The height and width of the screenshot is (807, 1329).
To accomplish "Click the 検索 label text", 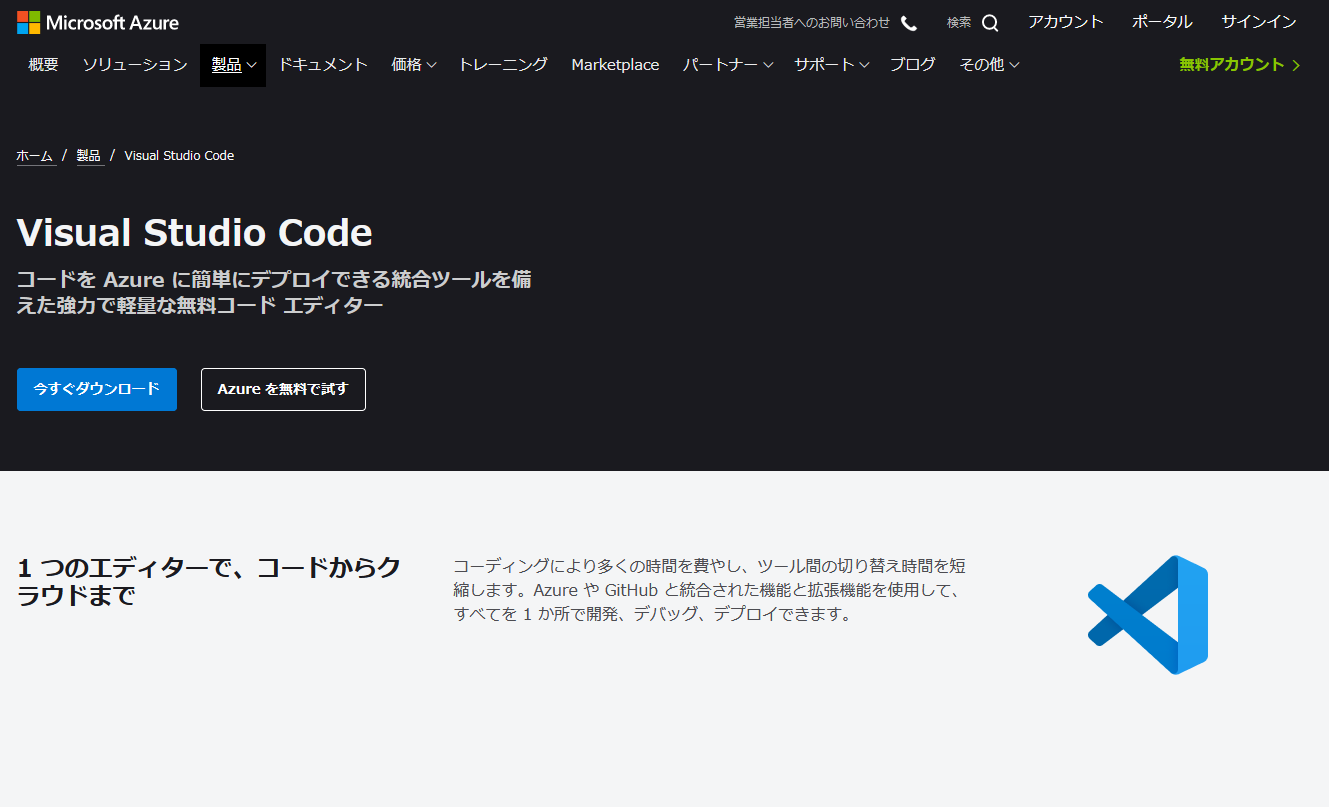I will 959,23.
